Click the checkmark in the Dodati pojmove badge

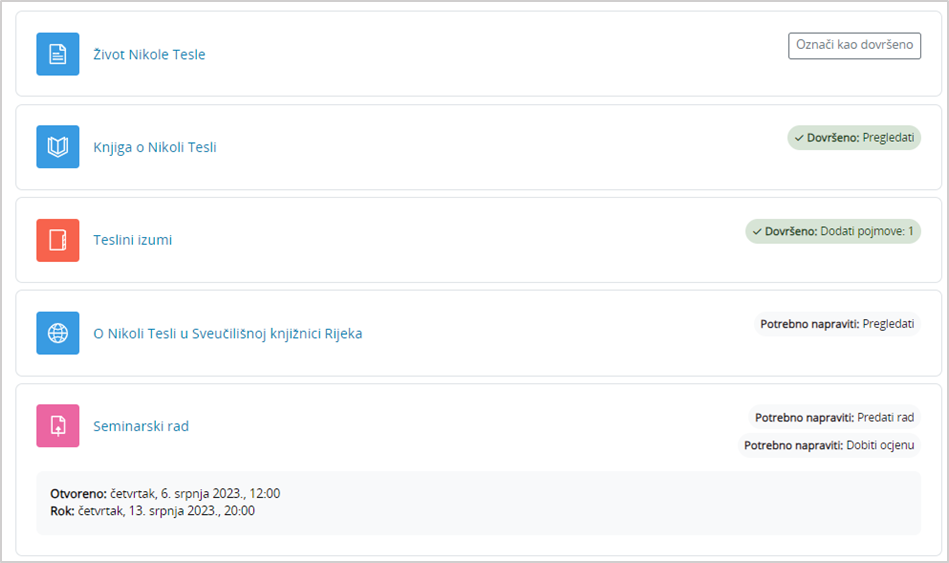[757, 231]
